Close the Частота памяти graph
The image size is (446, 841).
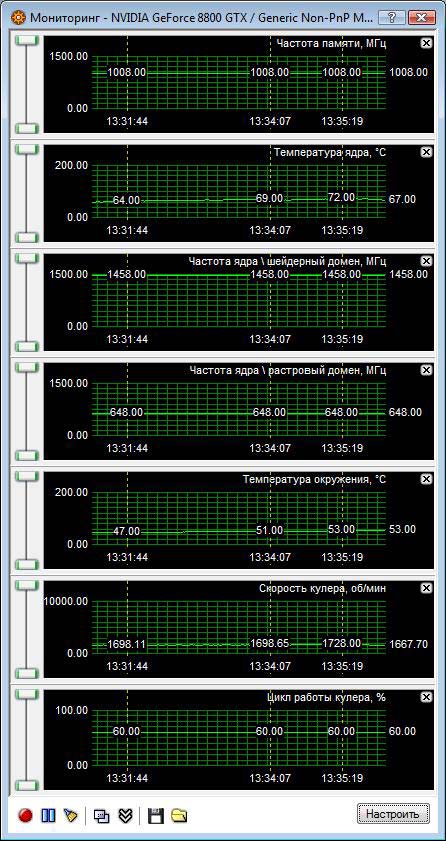(426, 43)
